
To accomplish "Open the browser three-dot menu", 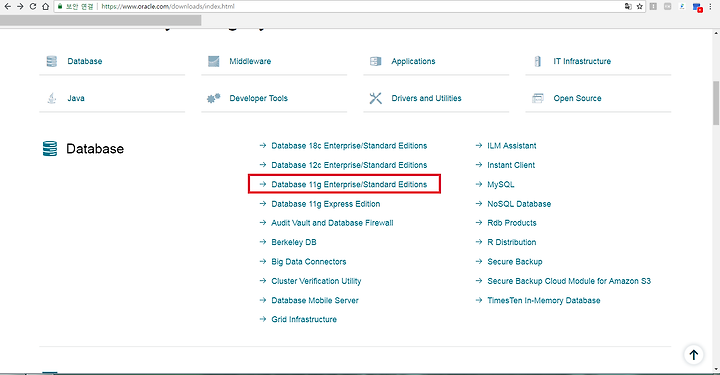I will click(x=711, y=6).
